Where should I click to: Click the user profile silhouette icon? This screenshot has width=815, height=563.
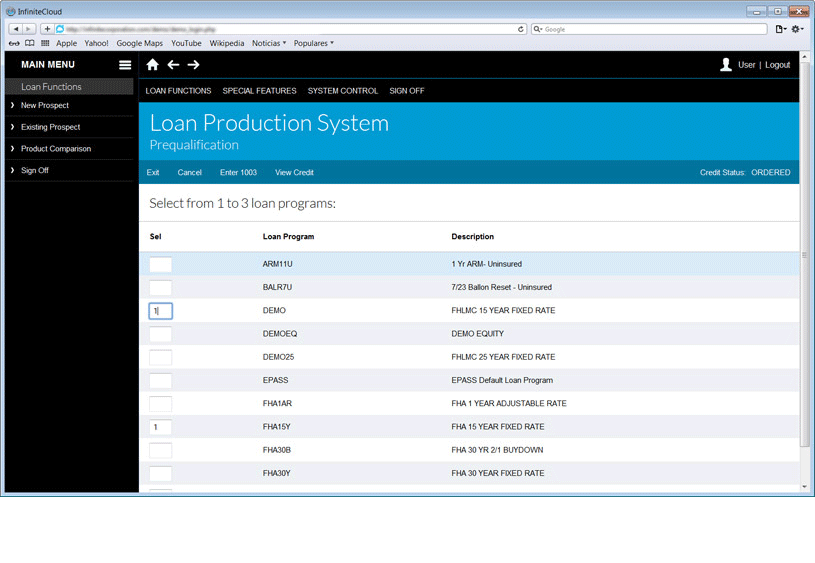coord(726,65)
